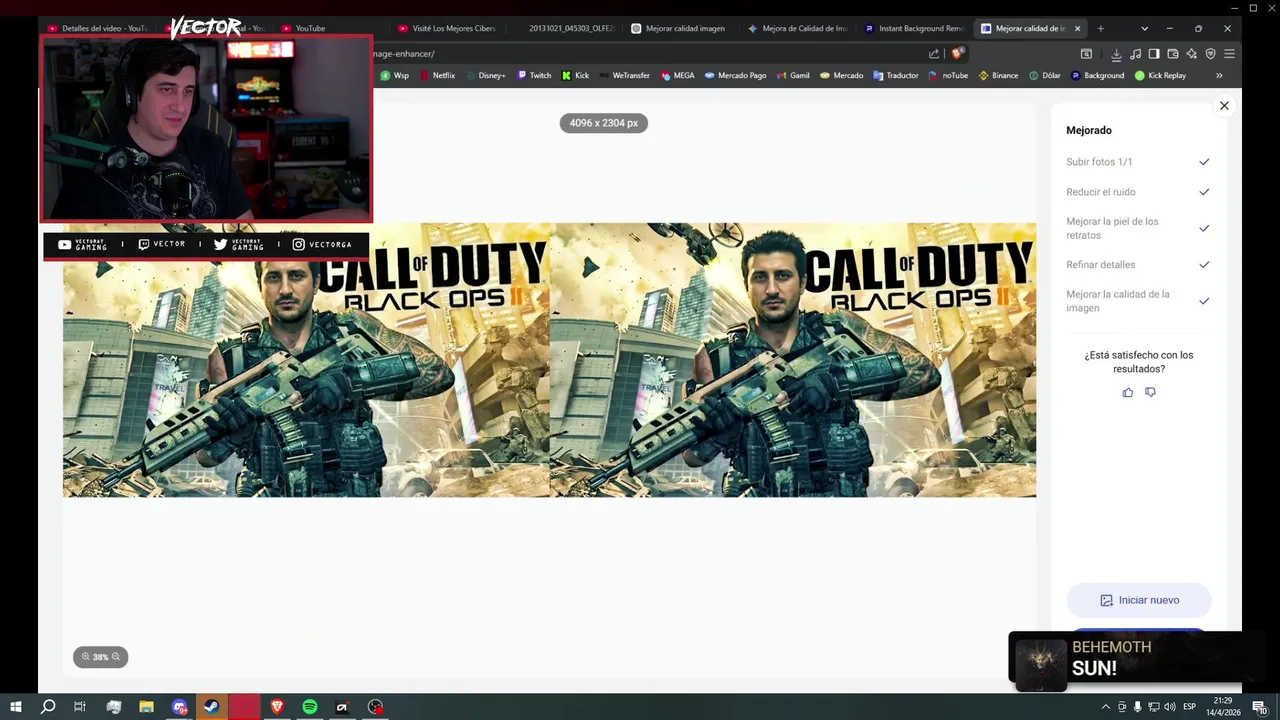Expand the hidden bookmarks chevron

(x=1219, y=75)
